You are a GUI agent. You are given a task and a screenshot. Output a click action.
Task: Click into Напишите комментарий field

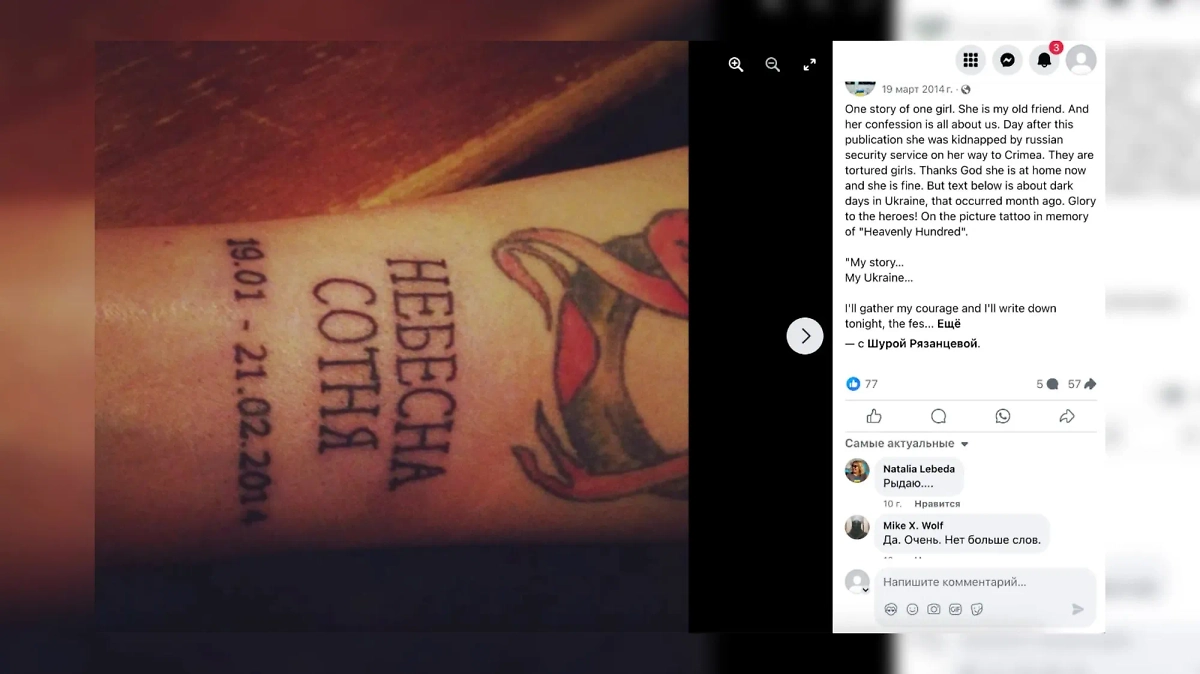[985, 582]
